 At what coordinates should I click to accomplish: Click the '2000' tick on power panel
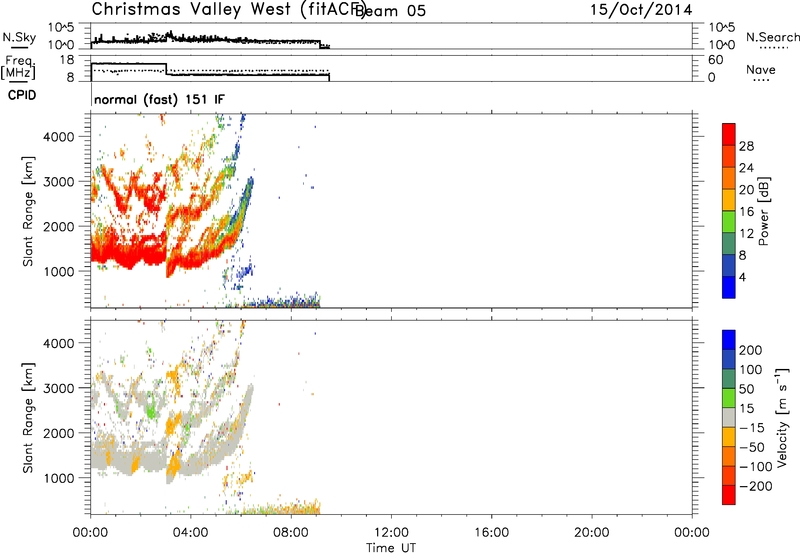pos(59,226)
